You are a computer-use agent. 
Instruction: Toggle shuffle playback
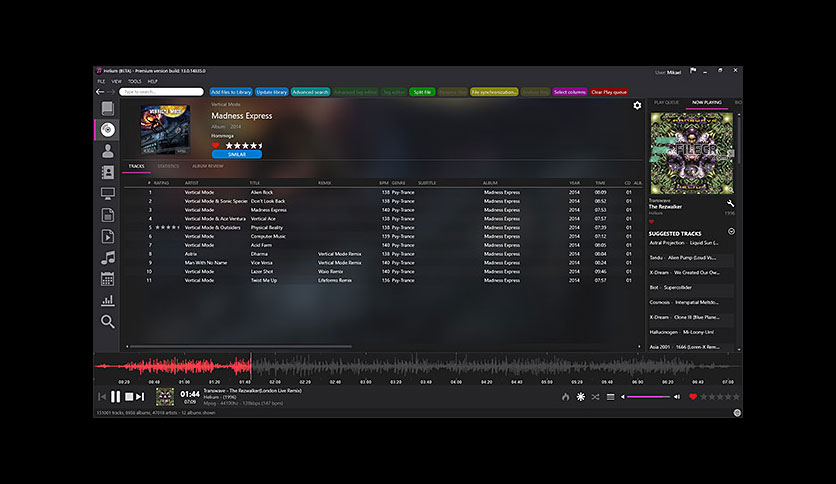(x=596, y=397)
